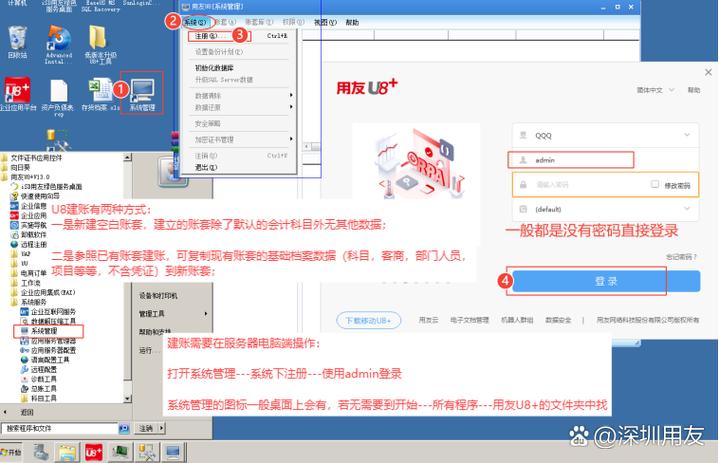Viewport: 719px width, 463px height.
Task: Open the 系统(S) menu in 系统管理 window
Action: click(x=196, y=22)
